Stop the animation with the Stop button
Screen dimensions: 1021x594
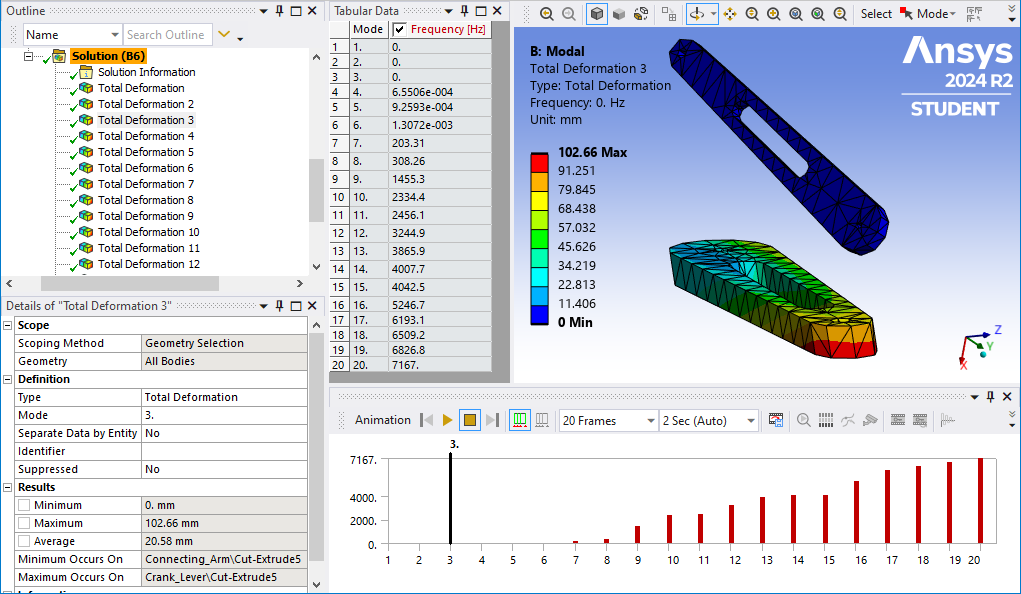pos(470,420)
